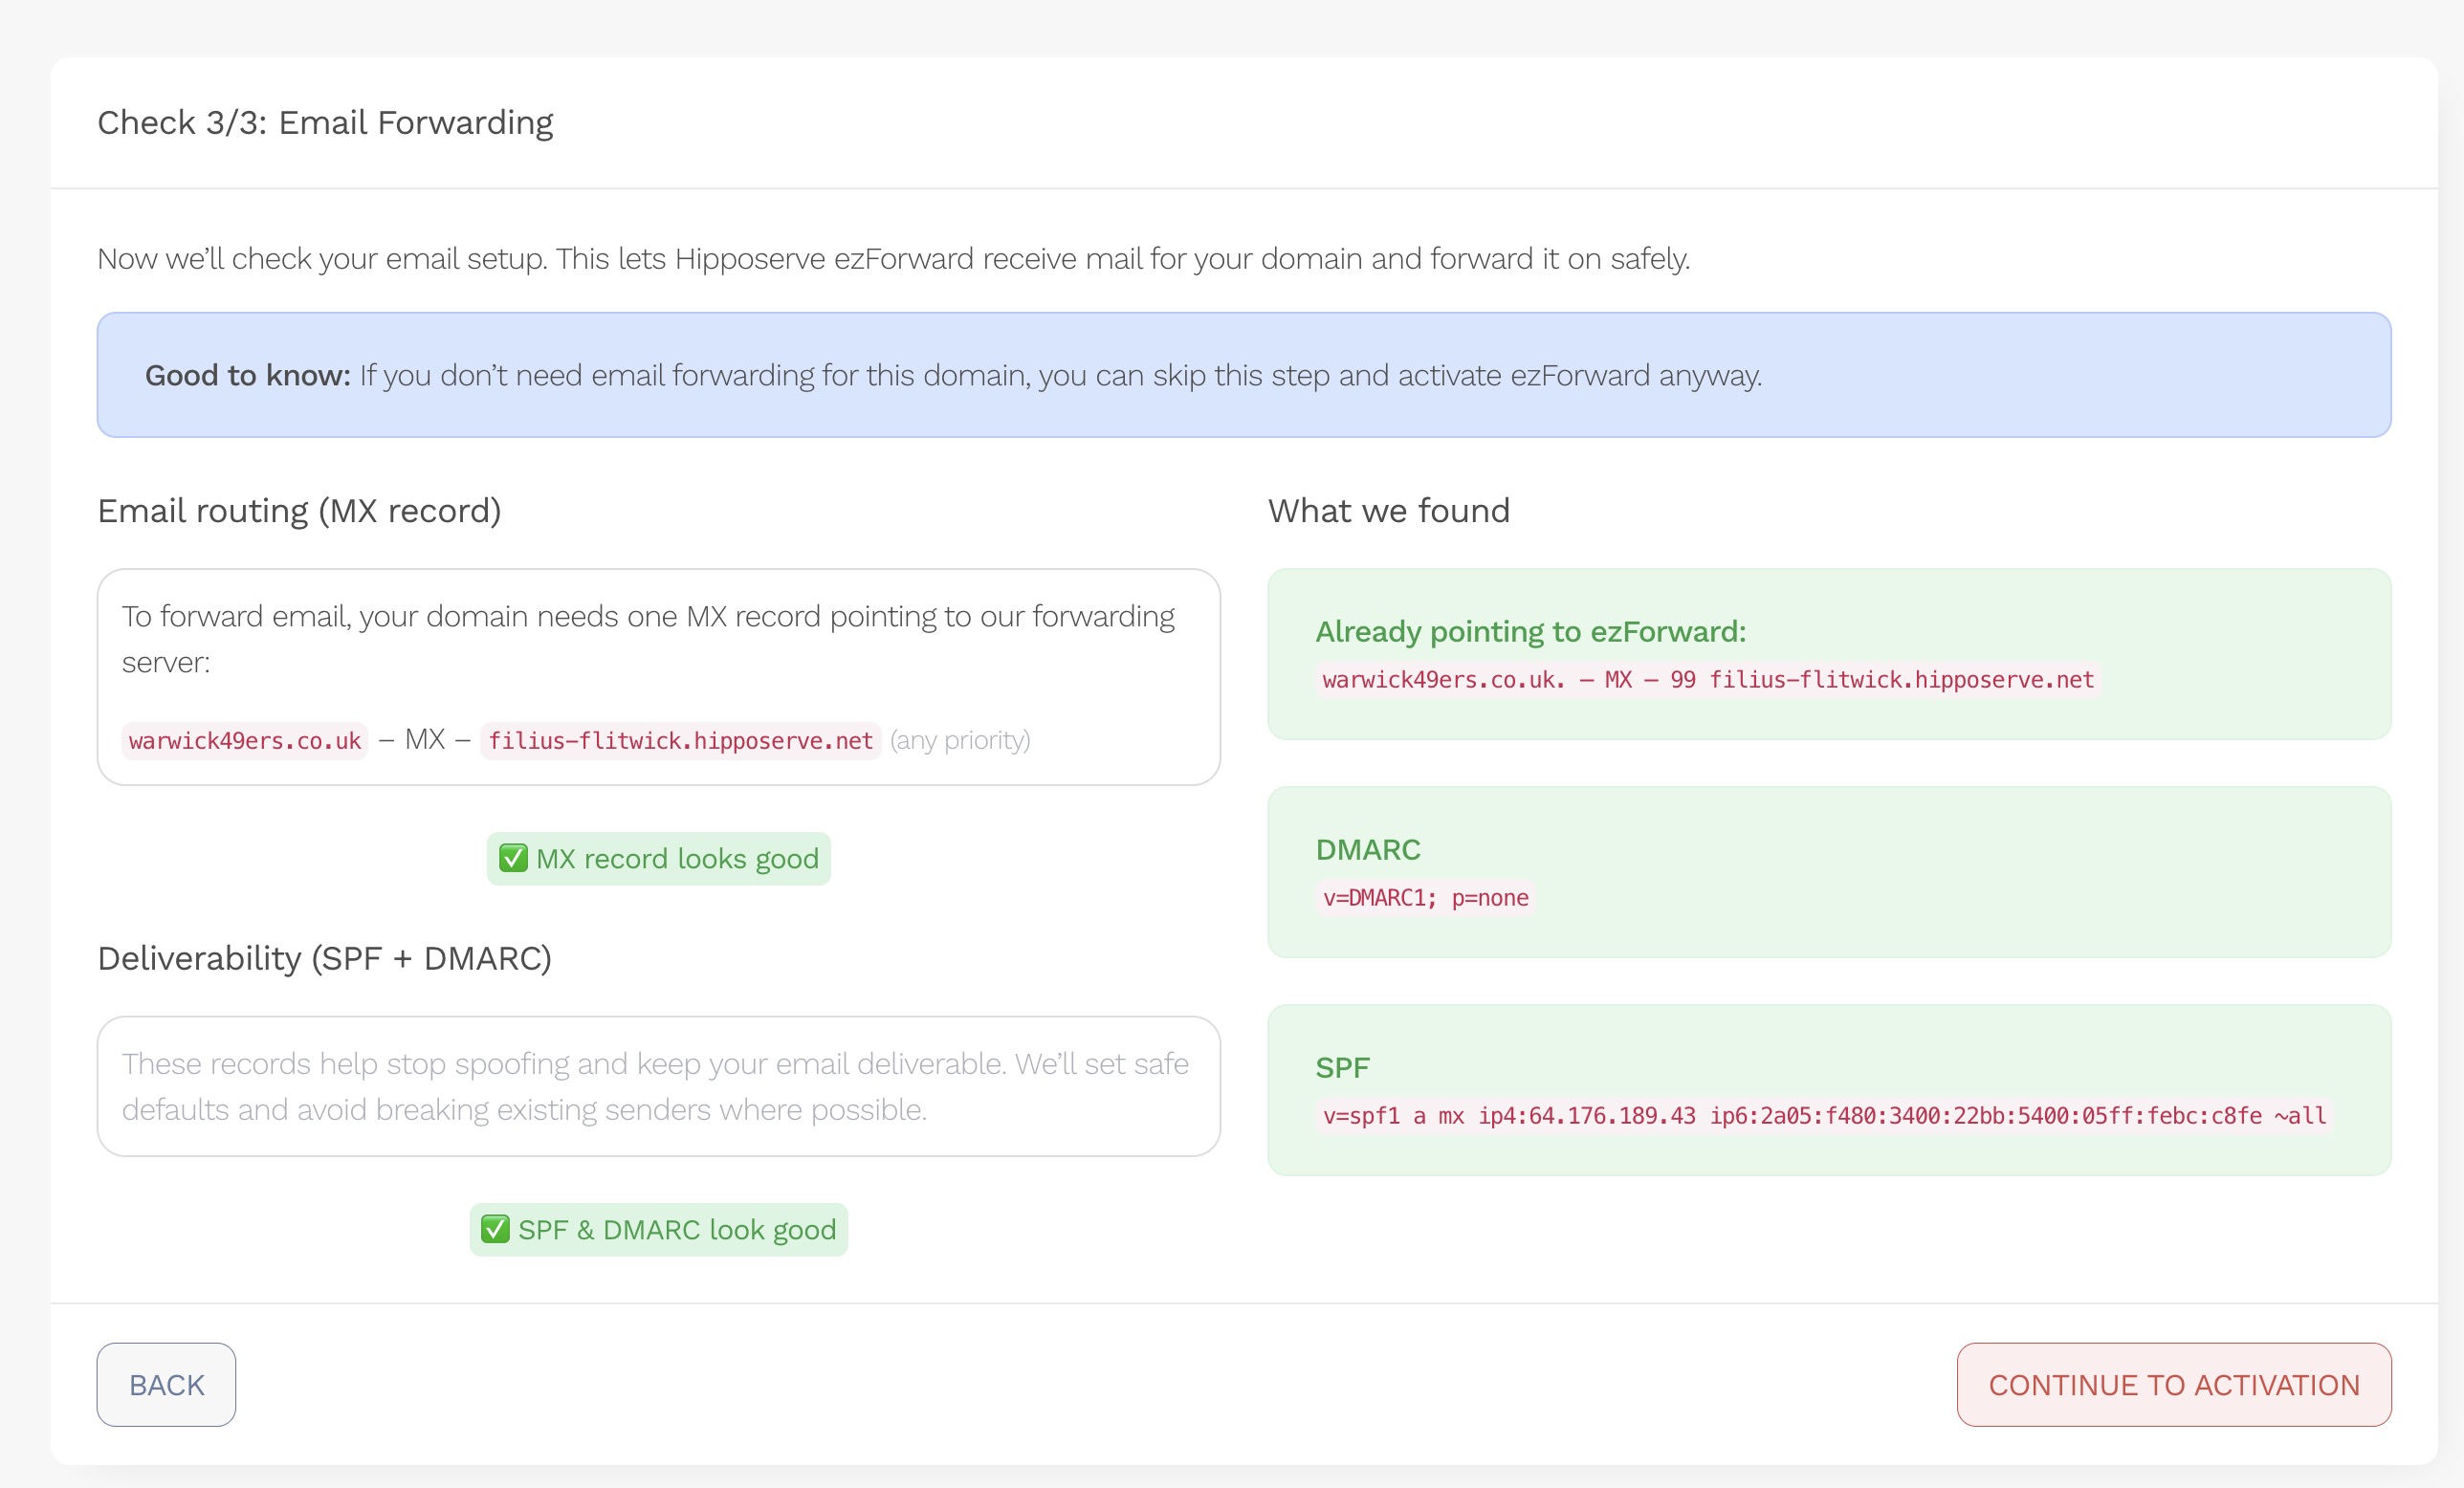Image resolution: width=2464 pixels, height=1488 pixels.
Task: Select warwick49ers.co.uk code in MX instructions
Action: point(244,741)
